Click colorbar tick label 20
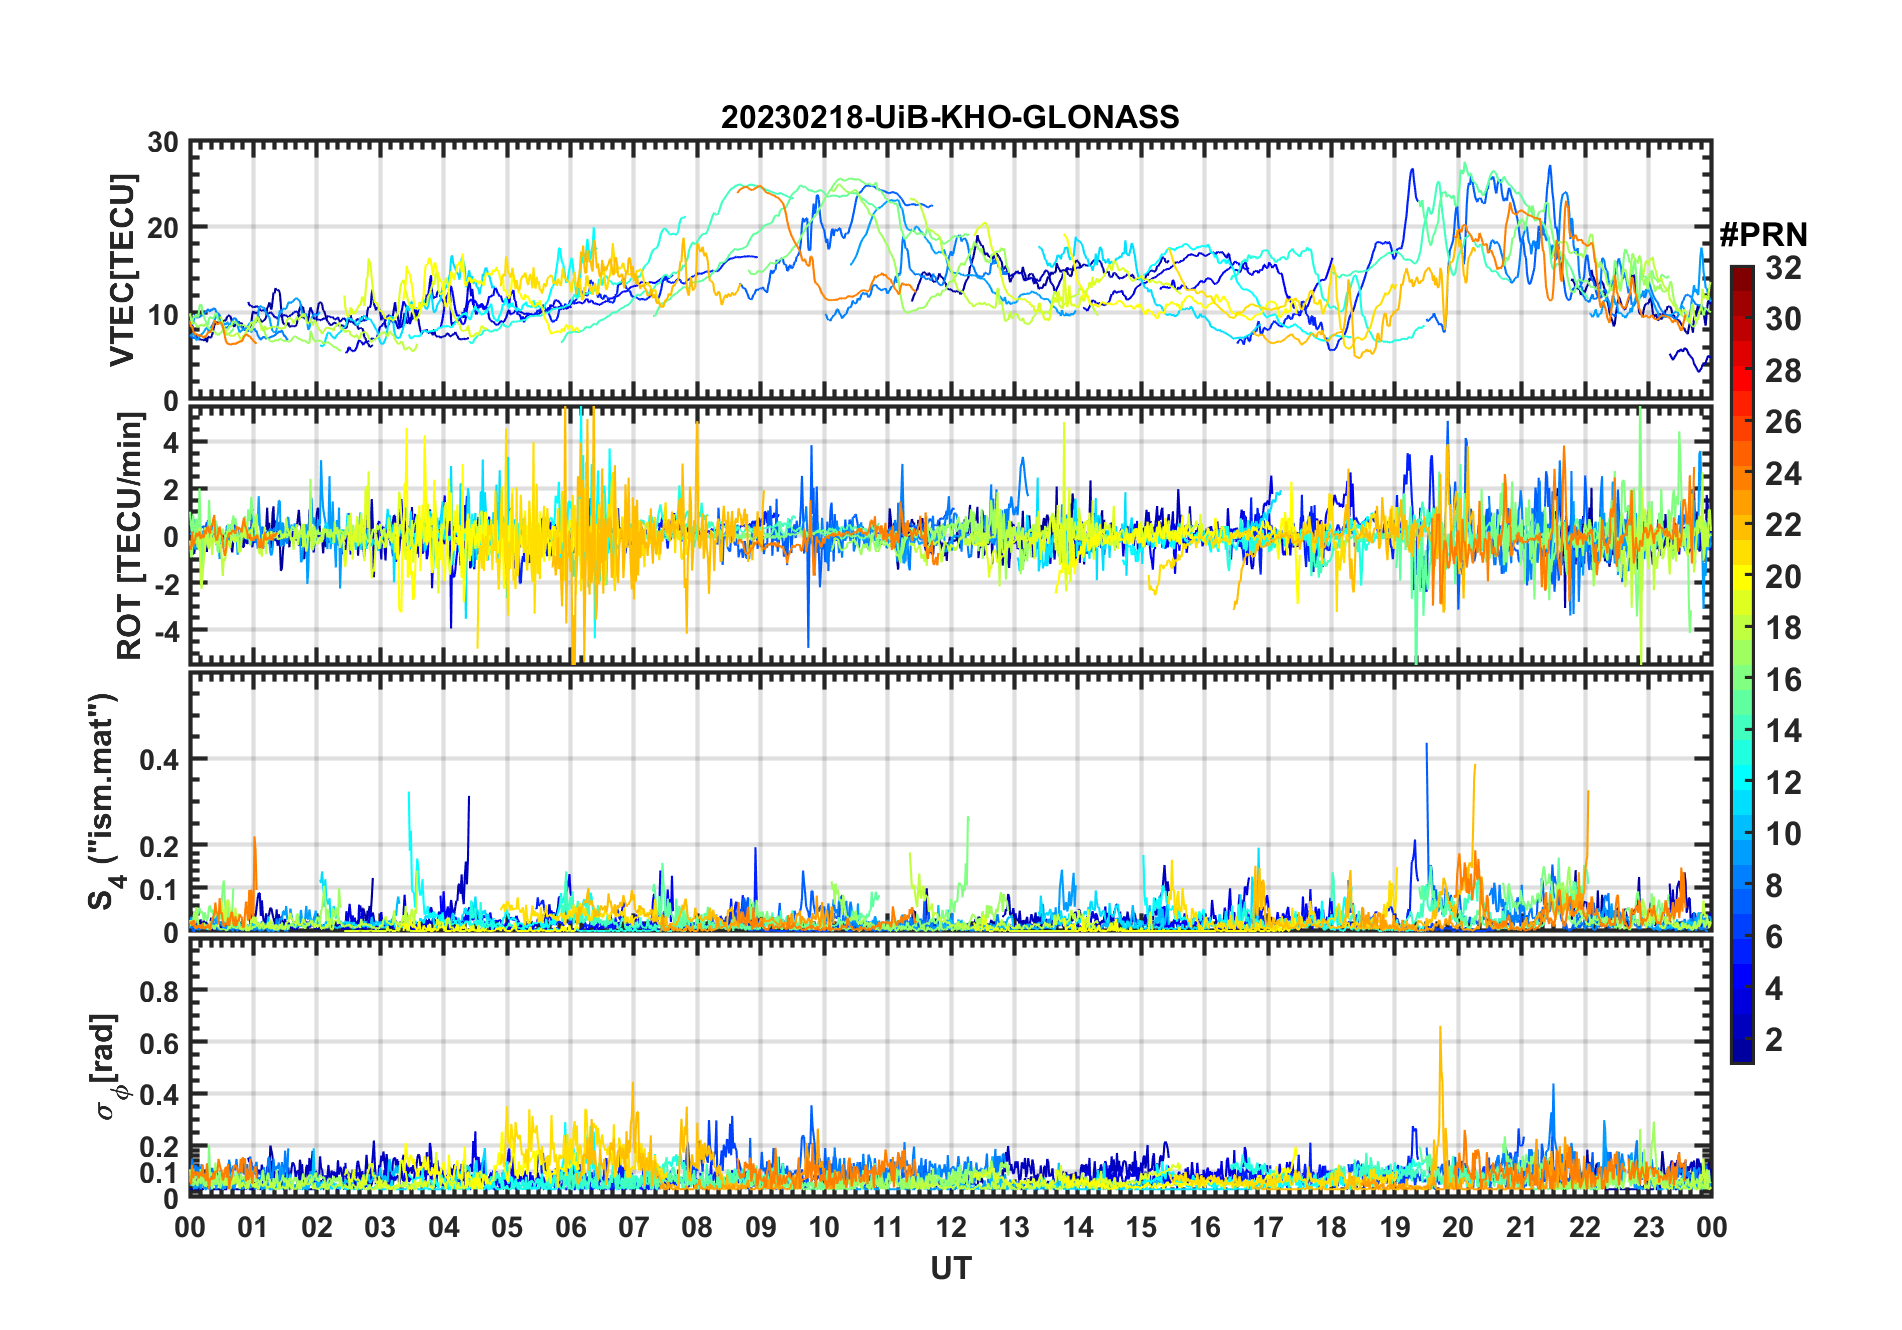This screenshot has width=1902, height=1330. click(x=1783, y=576)
